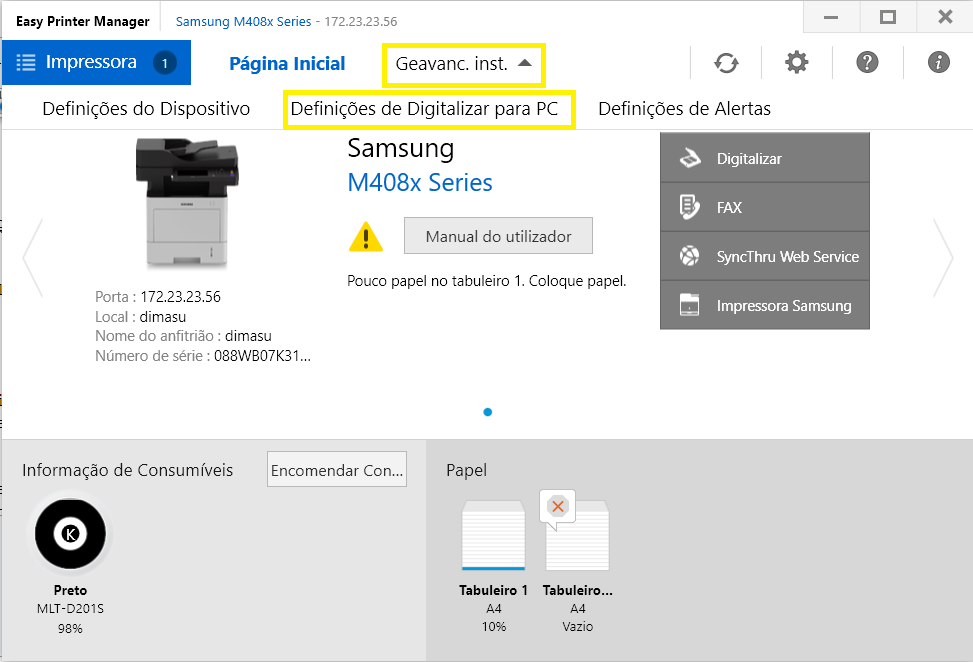Click the Manual do utilizador button

click(498, 236)
